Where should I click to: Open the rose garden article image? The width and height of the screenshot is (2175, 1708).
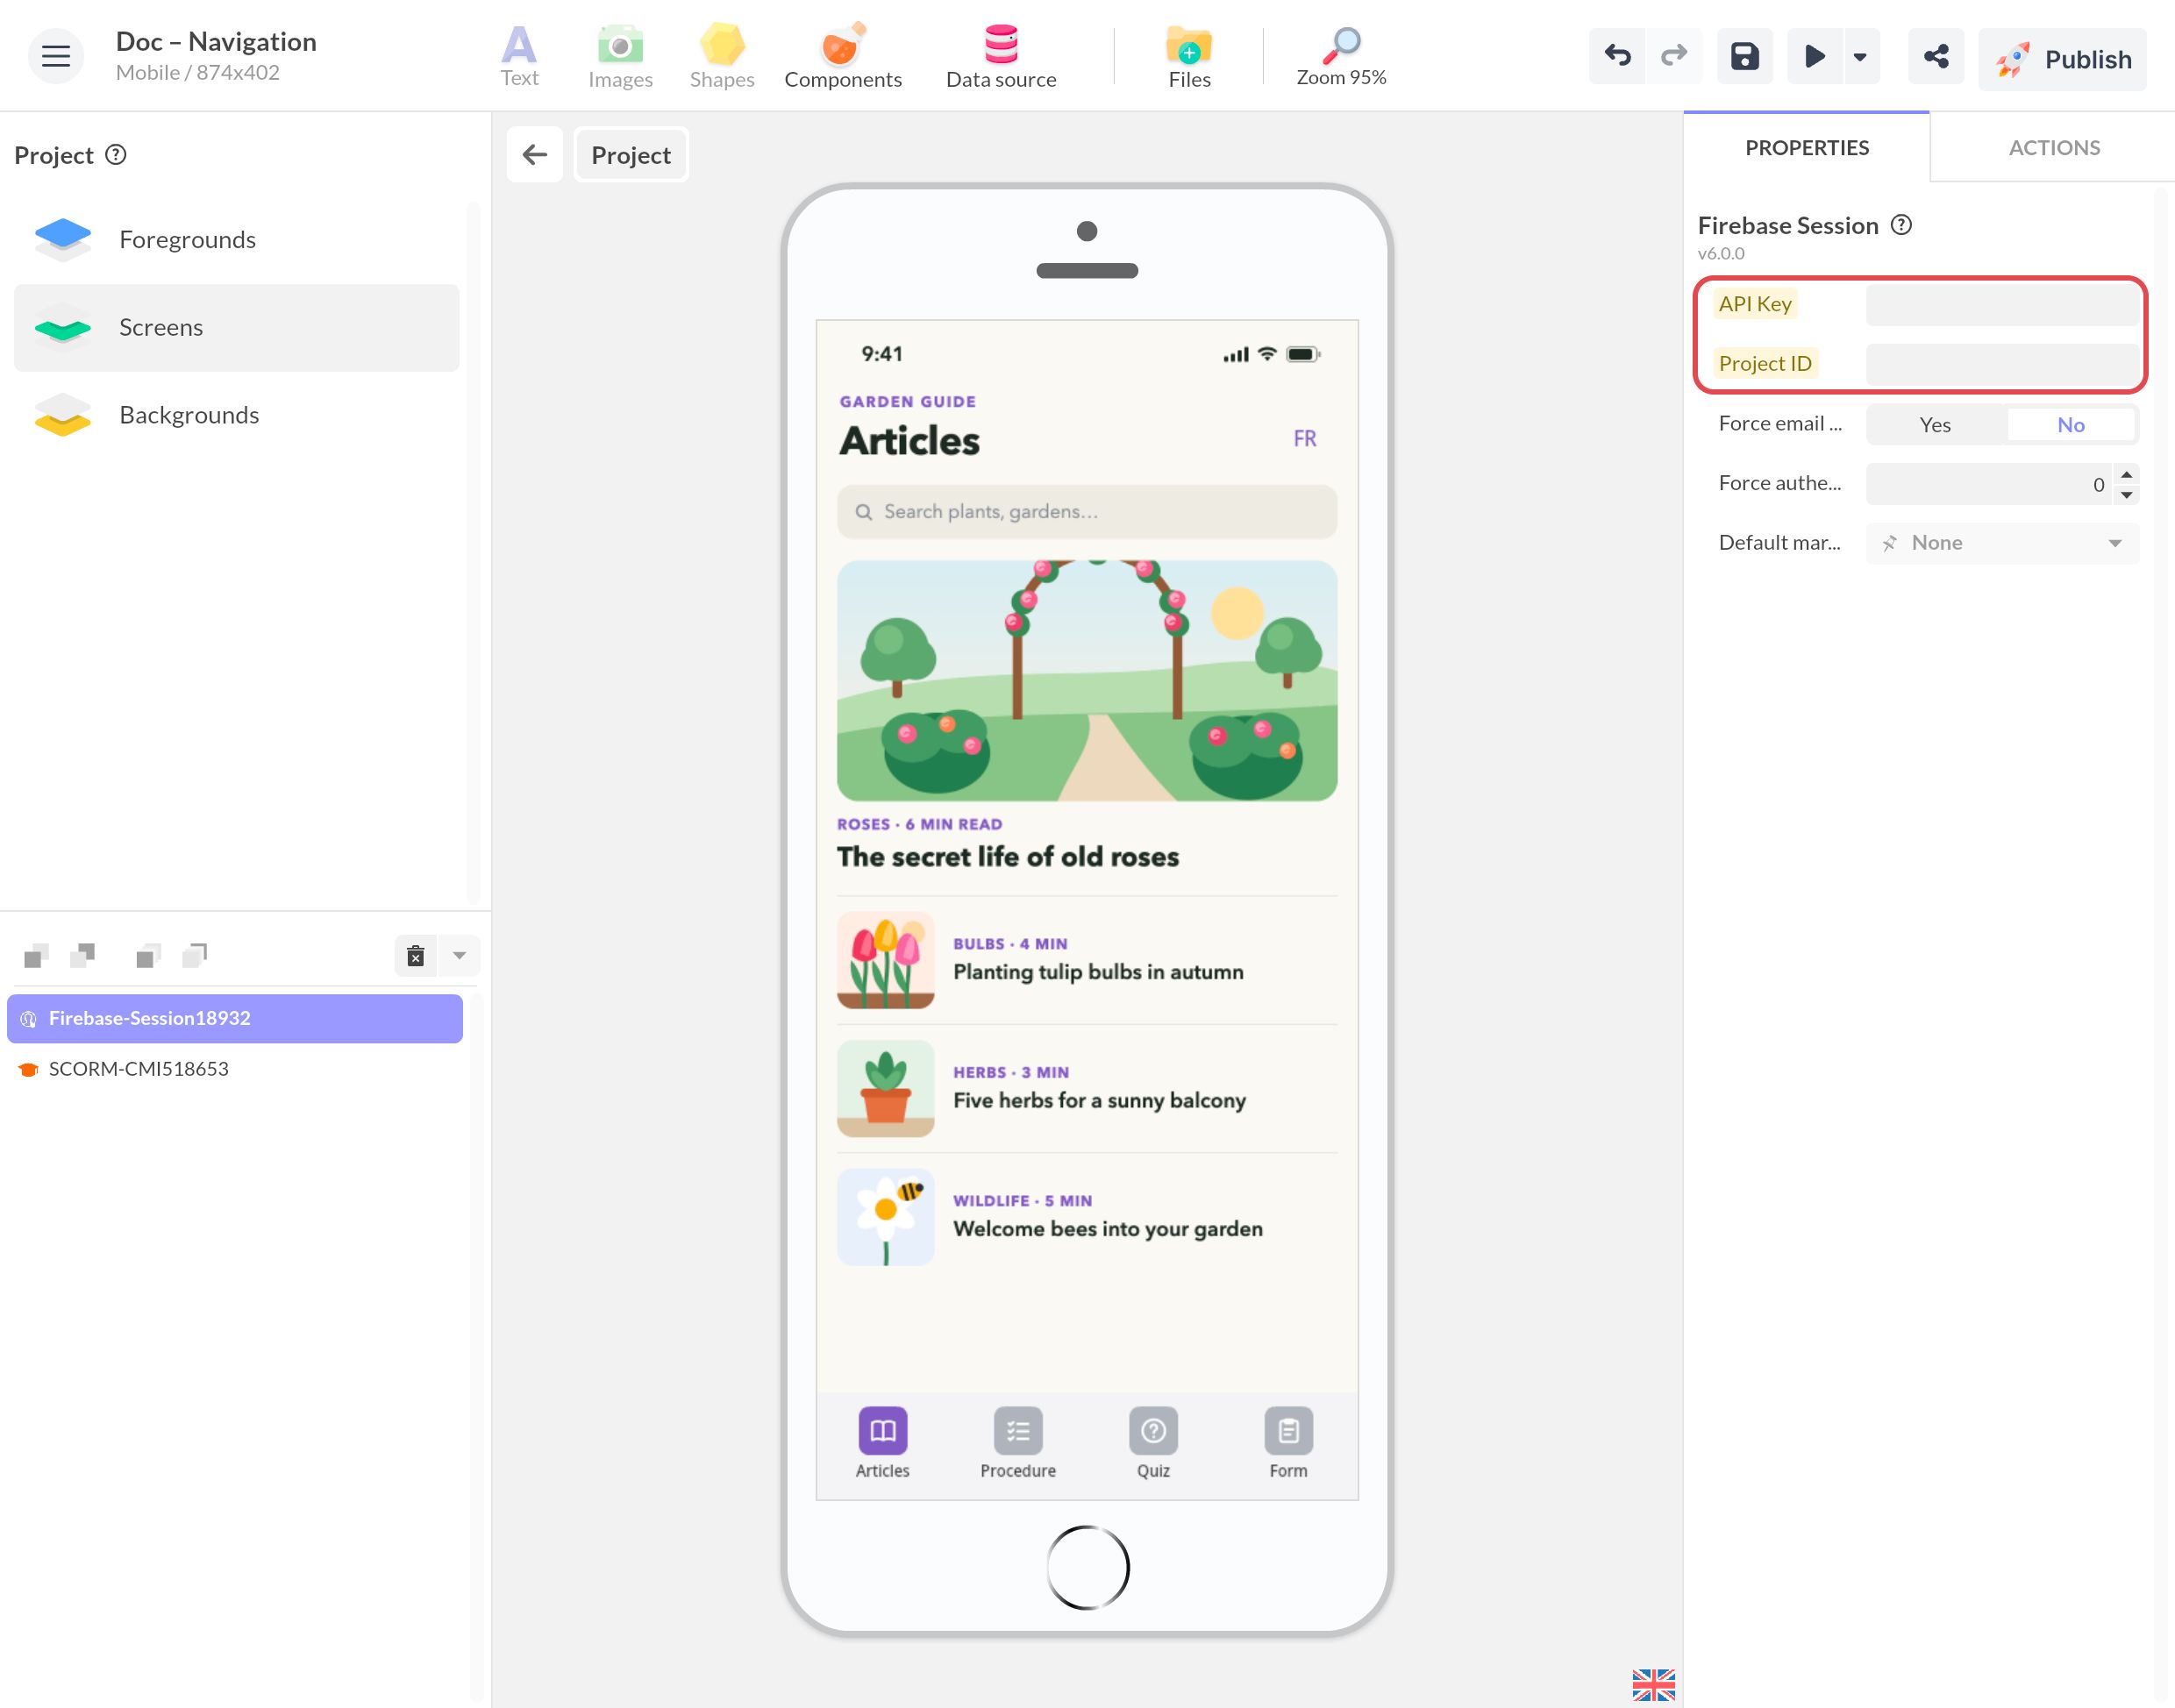click(x=1086, y=680)
